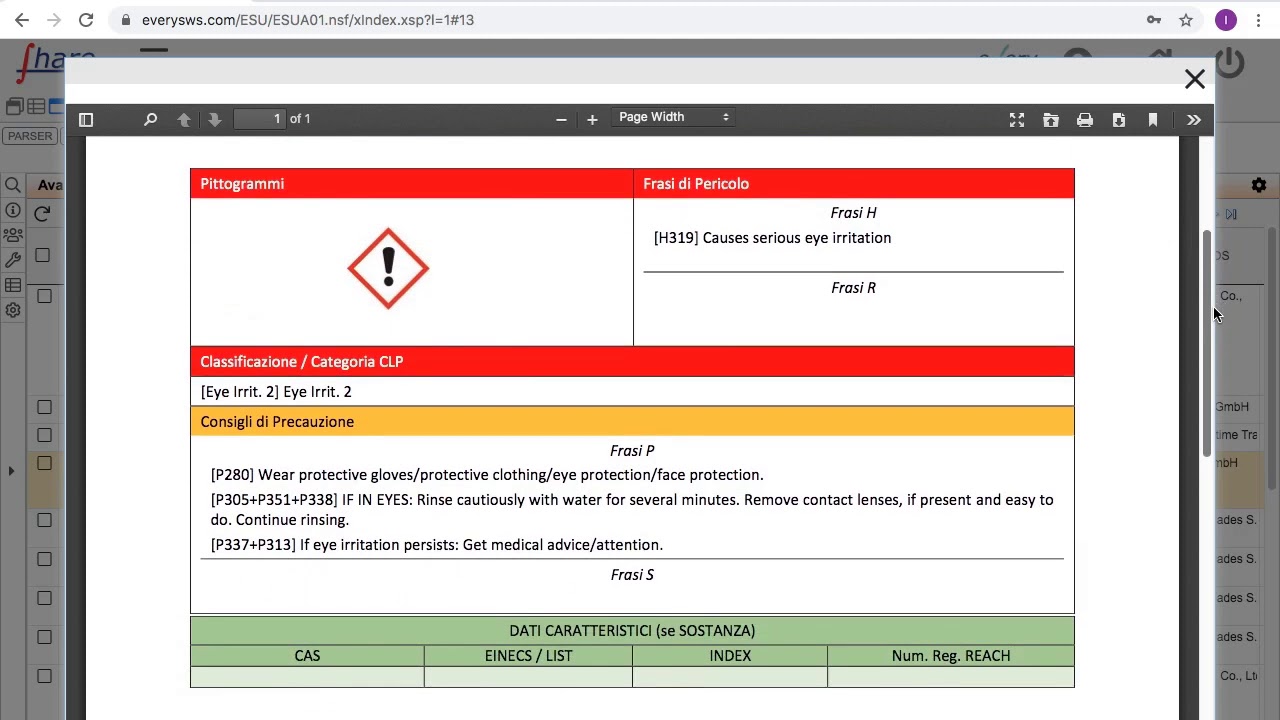Go to next page arrow
The image size is (1280, 720).
[214, 120]
